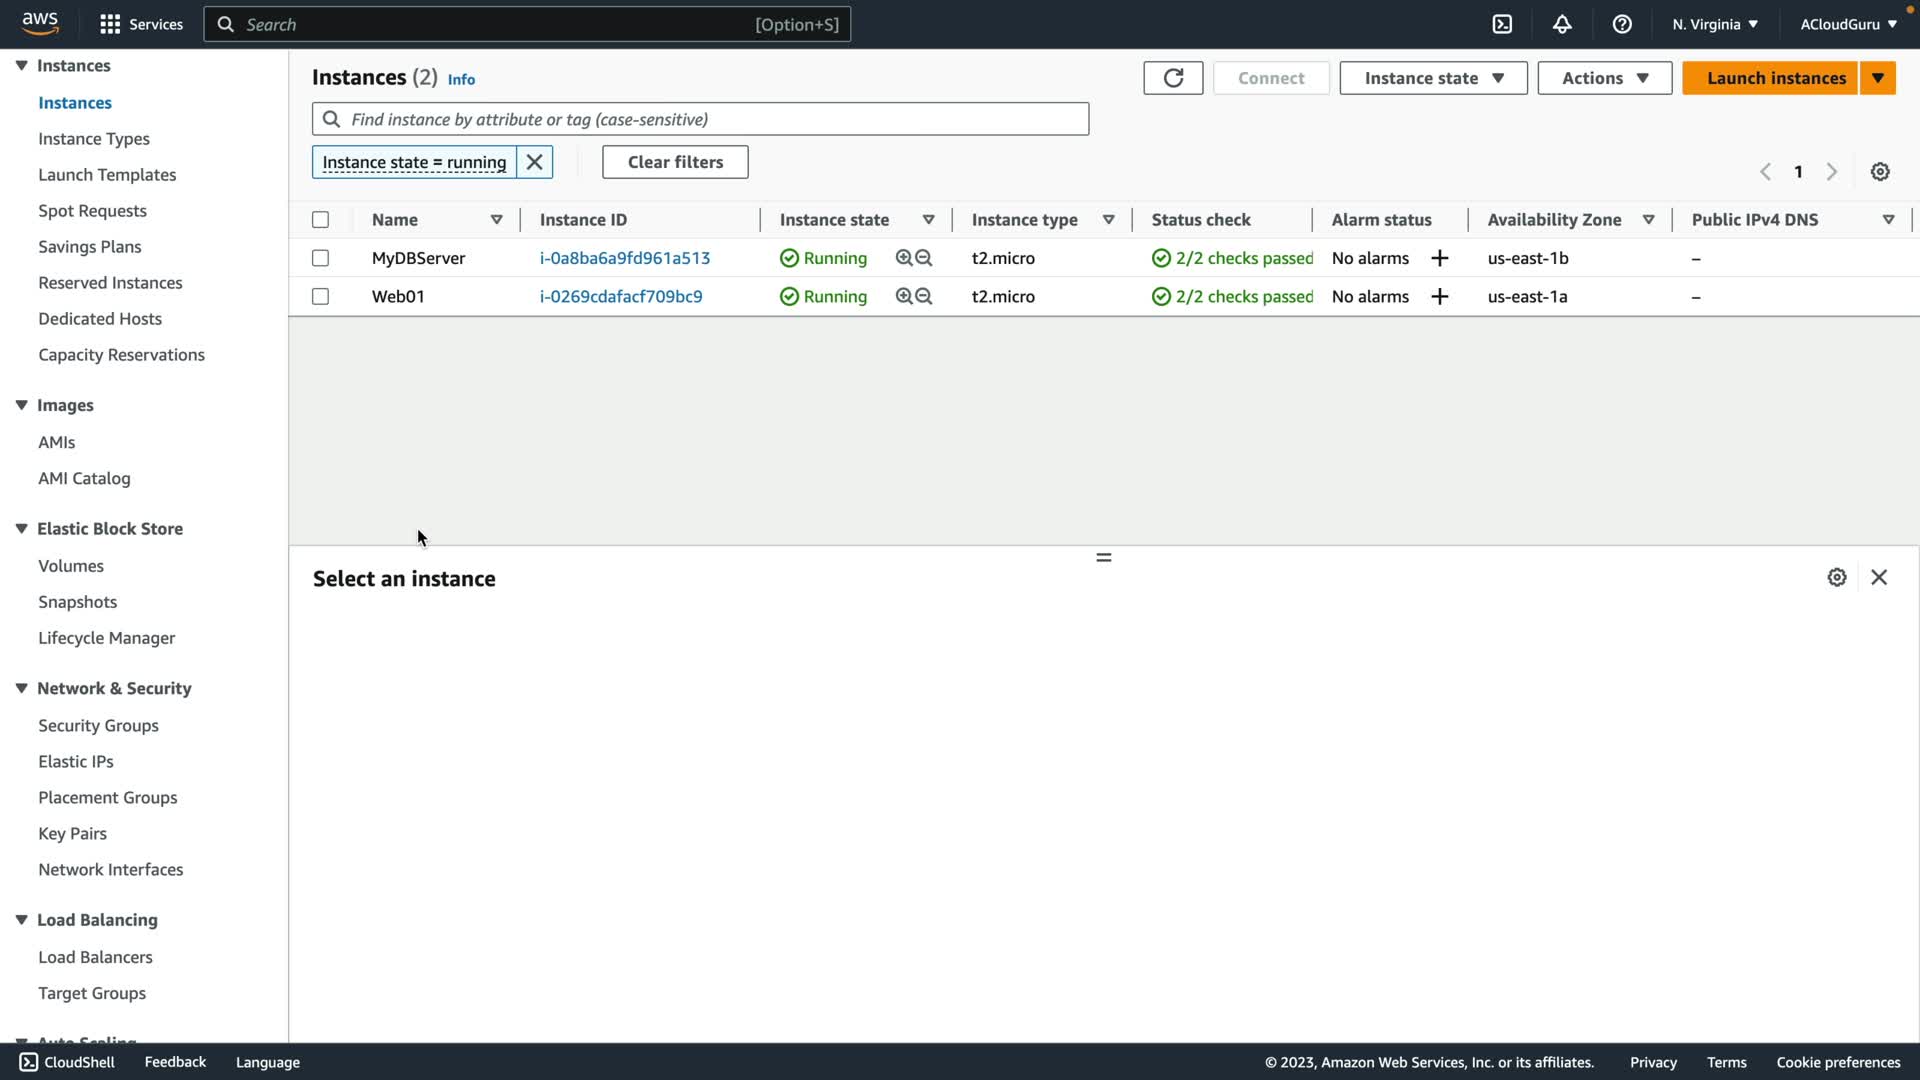Click the help question mark icon
Screen dimensions: 1920x1080
(x=1622, y=24)
